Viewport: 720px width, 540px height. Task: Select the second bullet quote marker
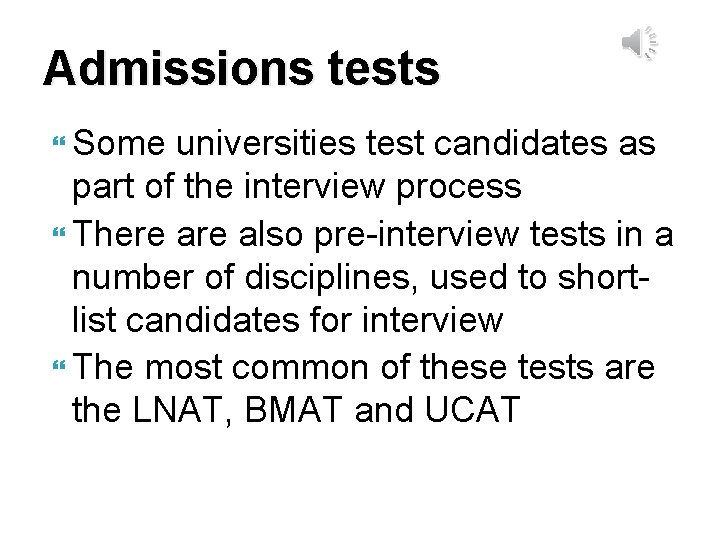59,232
